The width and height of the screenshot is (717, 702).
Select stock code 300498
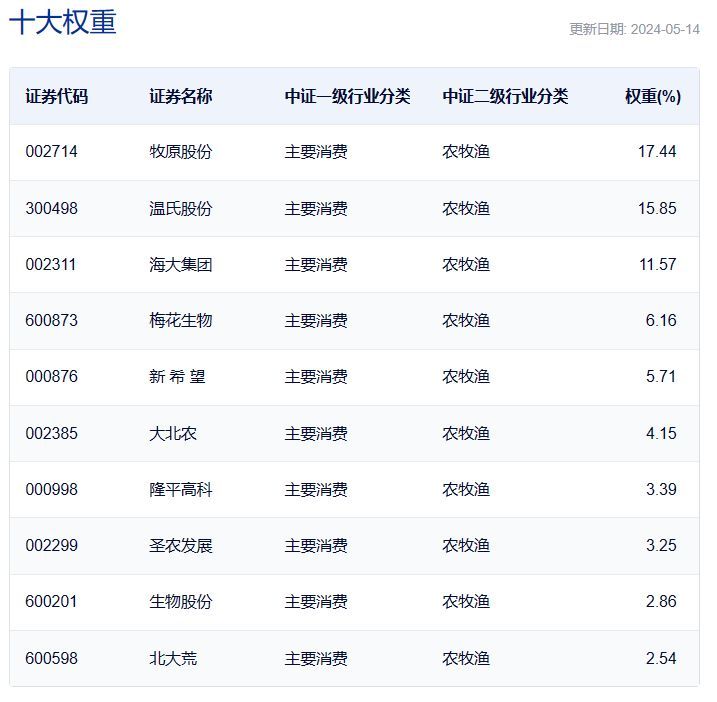pyautogui.click(x=52, y=208)
